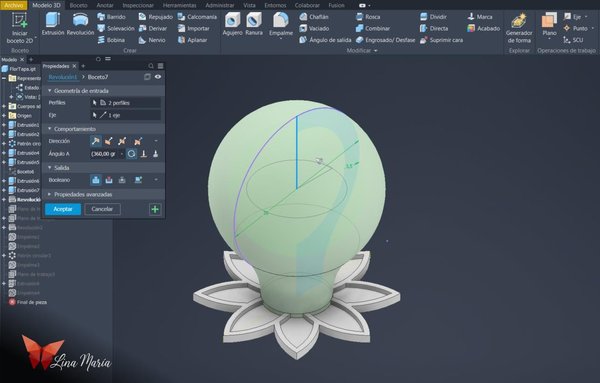Viewport: 600px width, 383px height.
Task: Set the Dirección to flipped direction
Action: coord(109,141)
